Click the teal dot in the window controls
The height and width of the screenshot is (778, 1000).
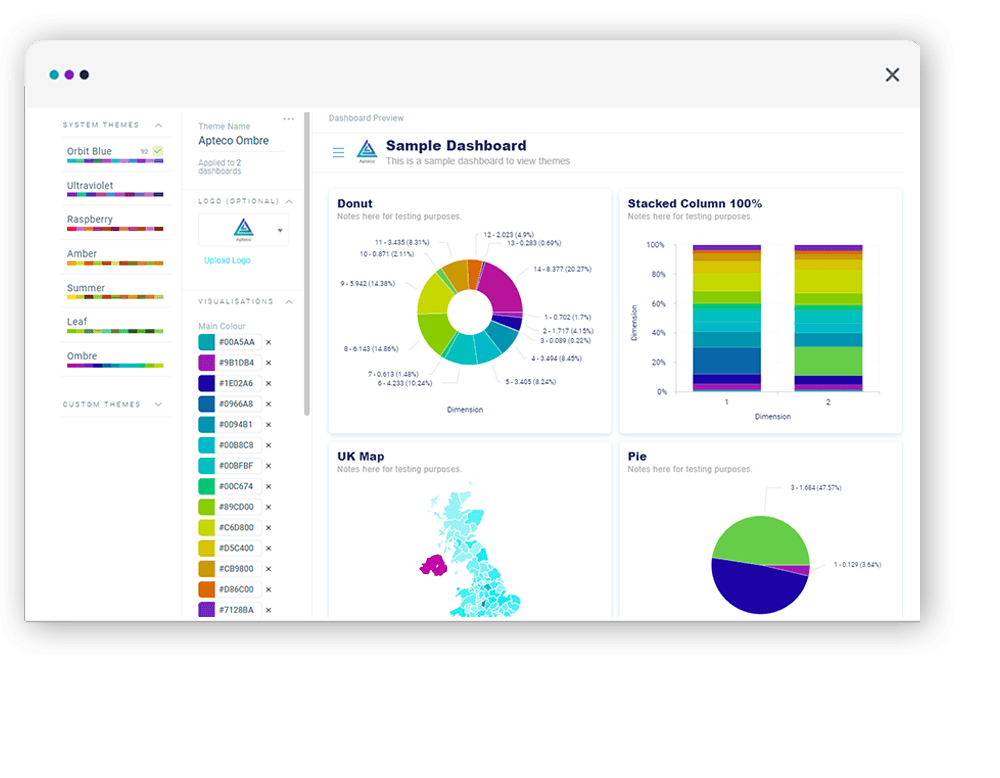(x=53, y=74)
